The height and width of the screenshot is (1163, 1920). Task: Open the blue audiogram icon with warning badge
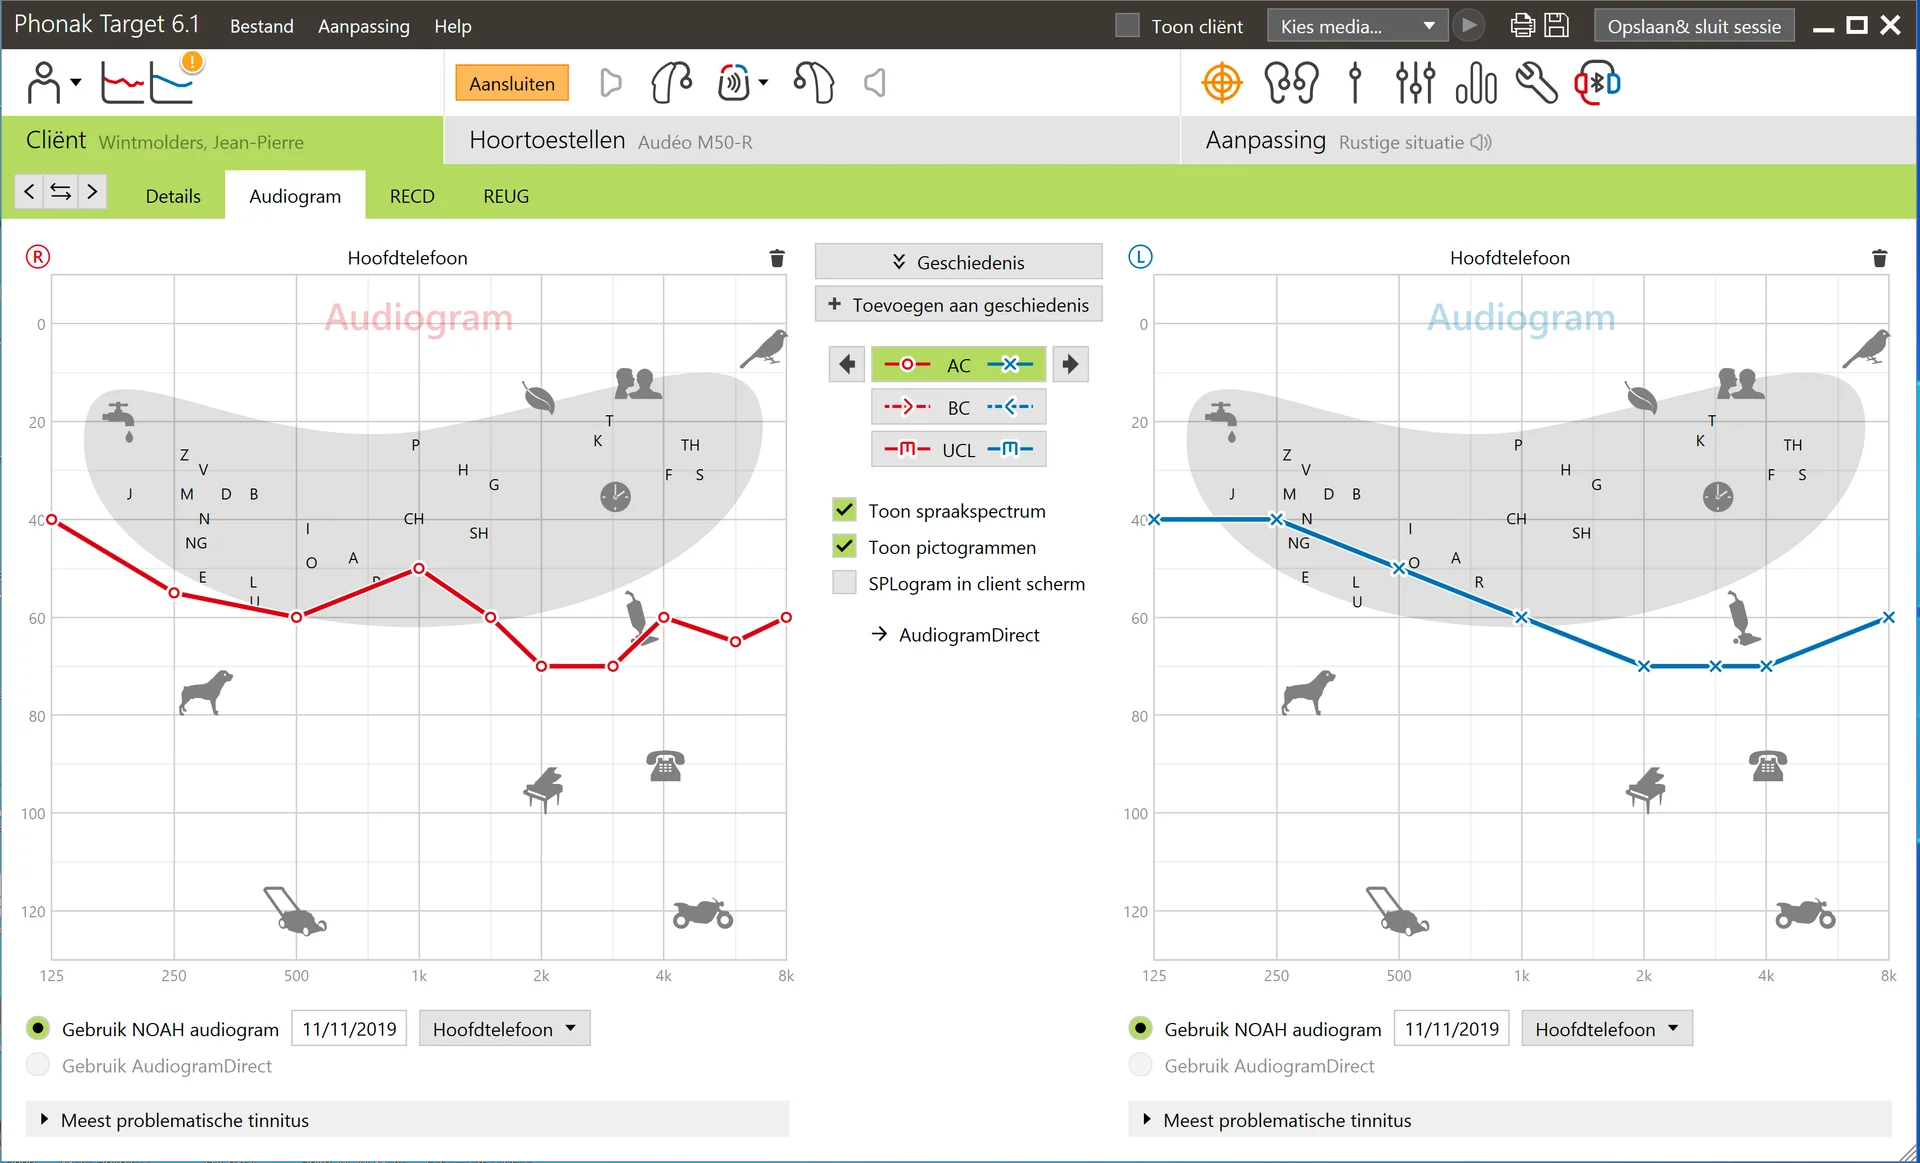[x=173, y=82]
